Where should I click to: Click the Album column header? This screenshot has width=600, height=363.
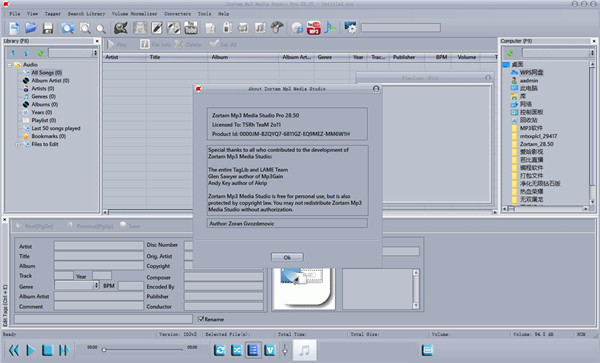(x=243, y=57)
